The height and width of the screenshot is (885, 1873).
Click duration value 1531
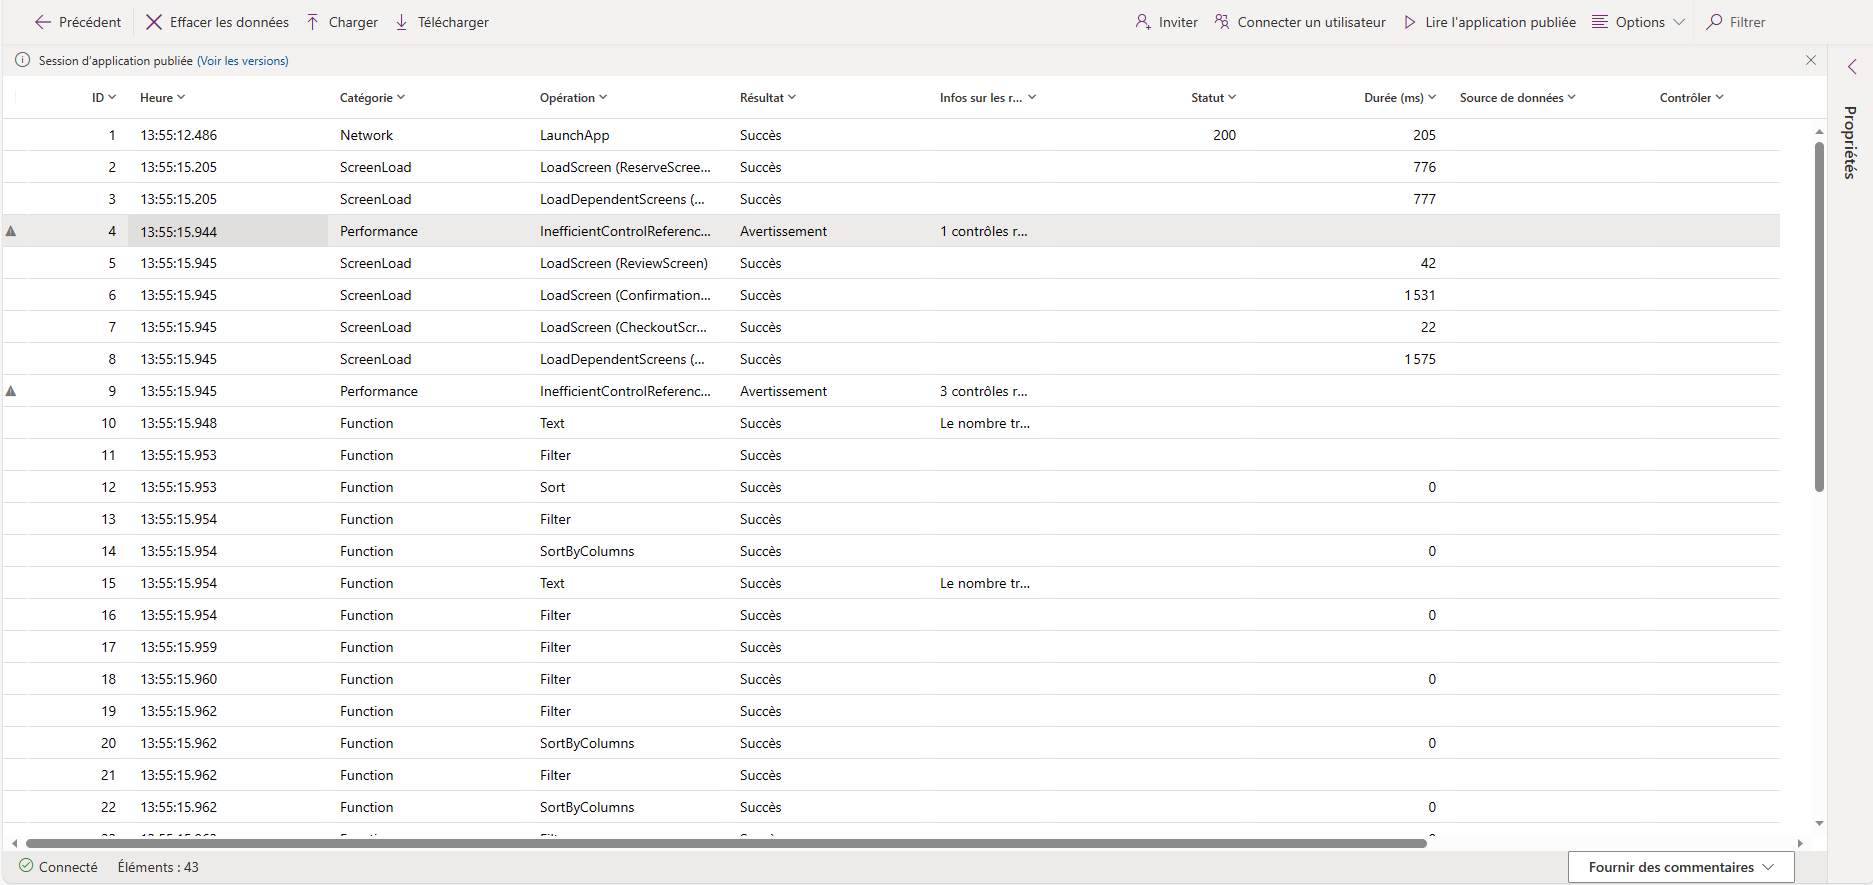(1420, 295)
